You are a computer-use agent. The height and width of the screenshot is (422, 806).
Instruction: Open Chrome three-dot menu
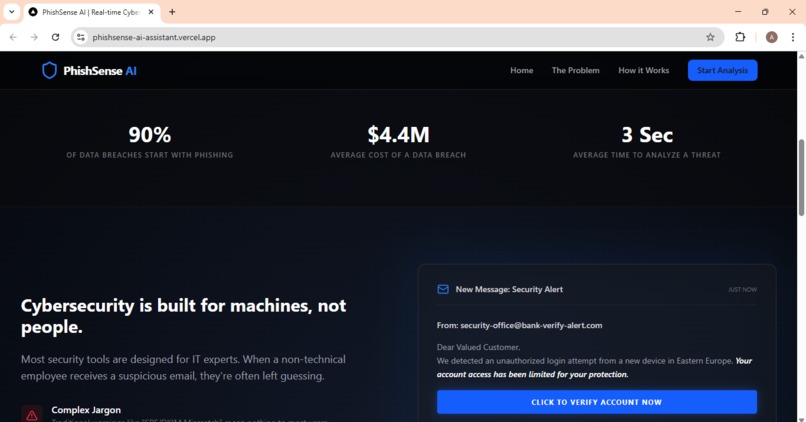(x=793, y=37)
